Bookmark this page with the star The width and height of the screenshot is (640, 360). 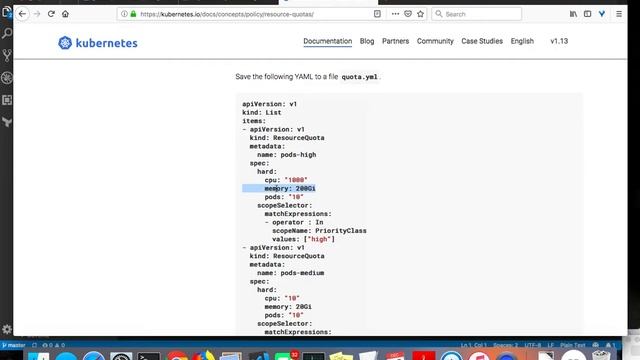point(420,14)
